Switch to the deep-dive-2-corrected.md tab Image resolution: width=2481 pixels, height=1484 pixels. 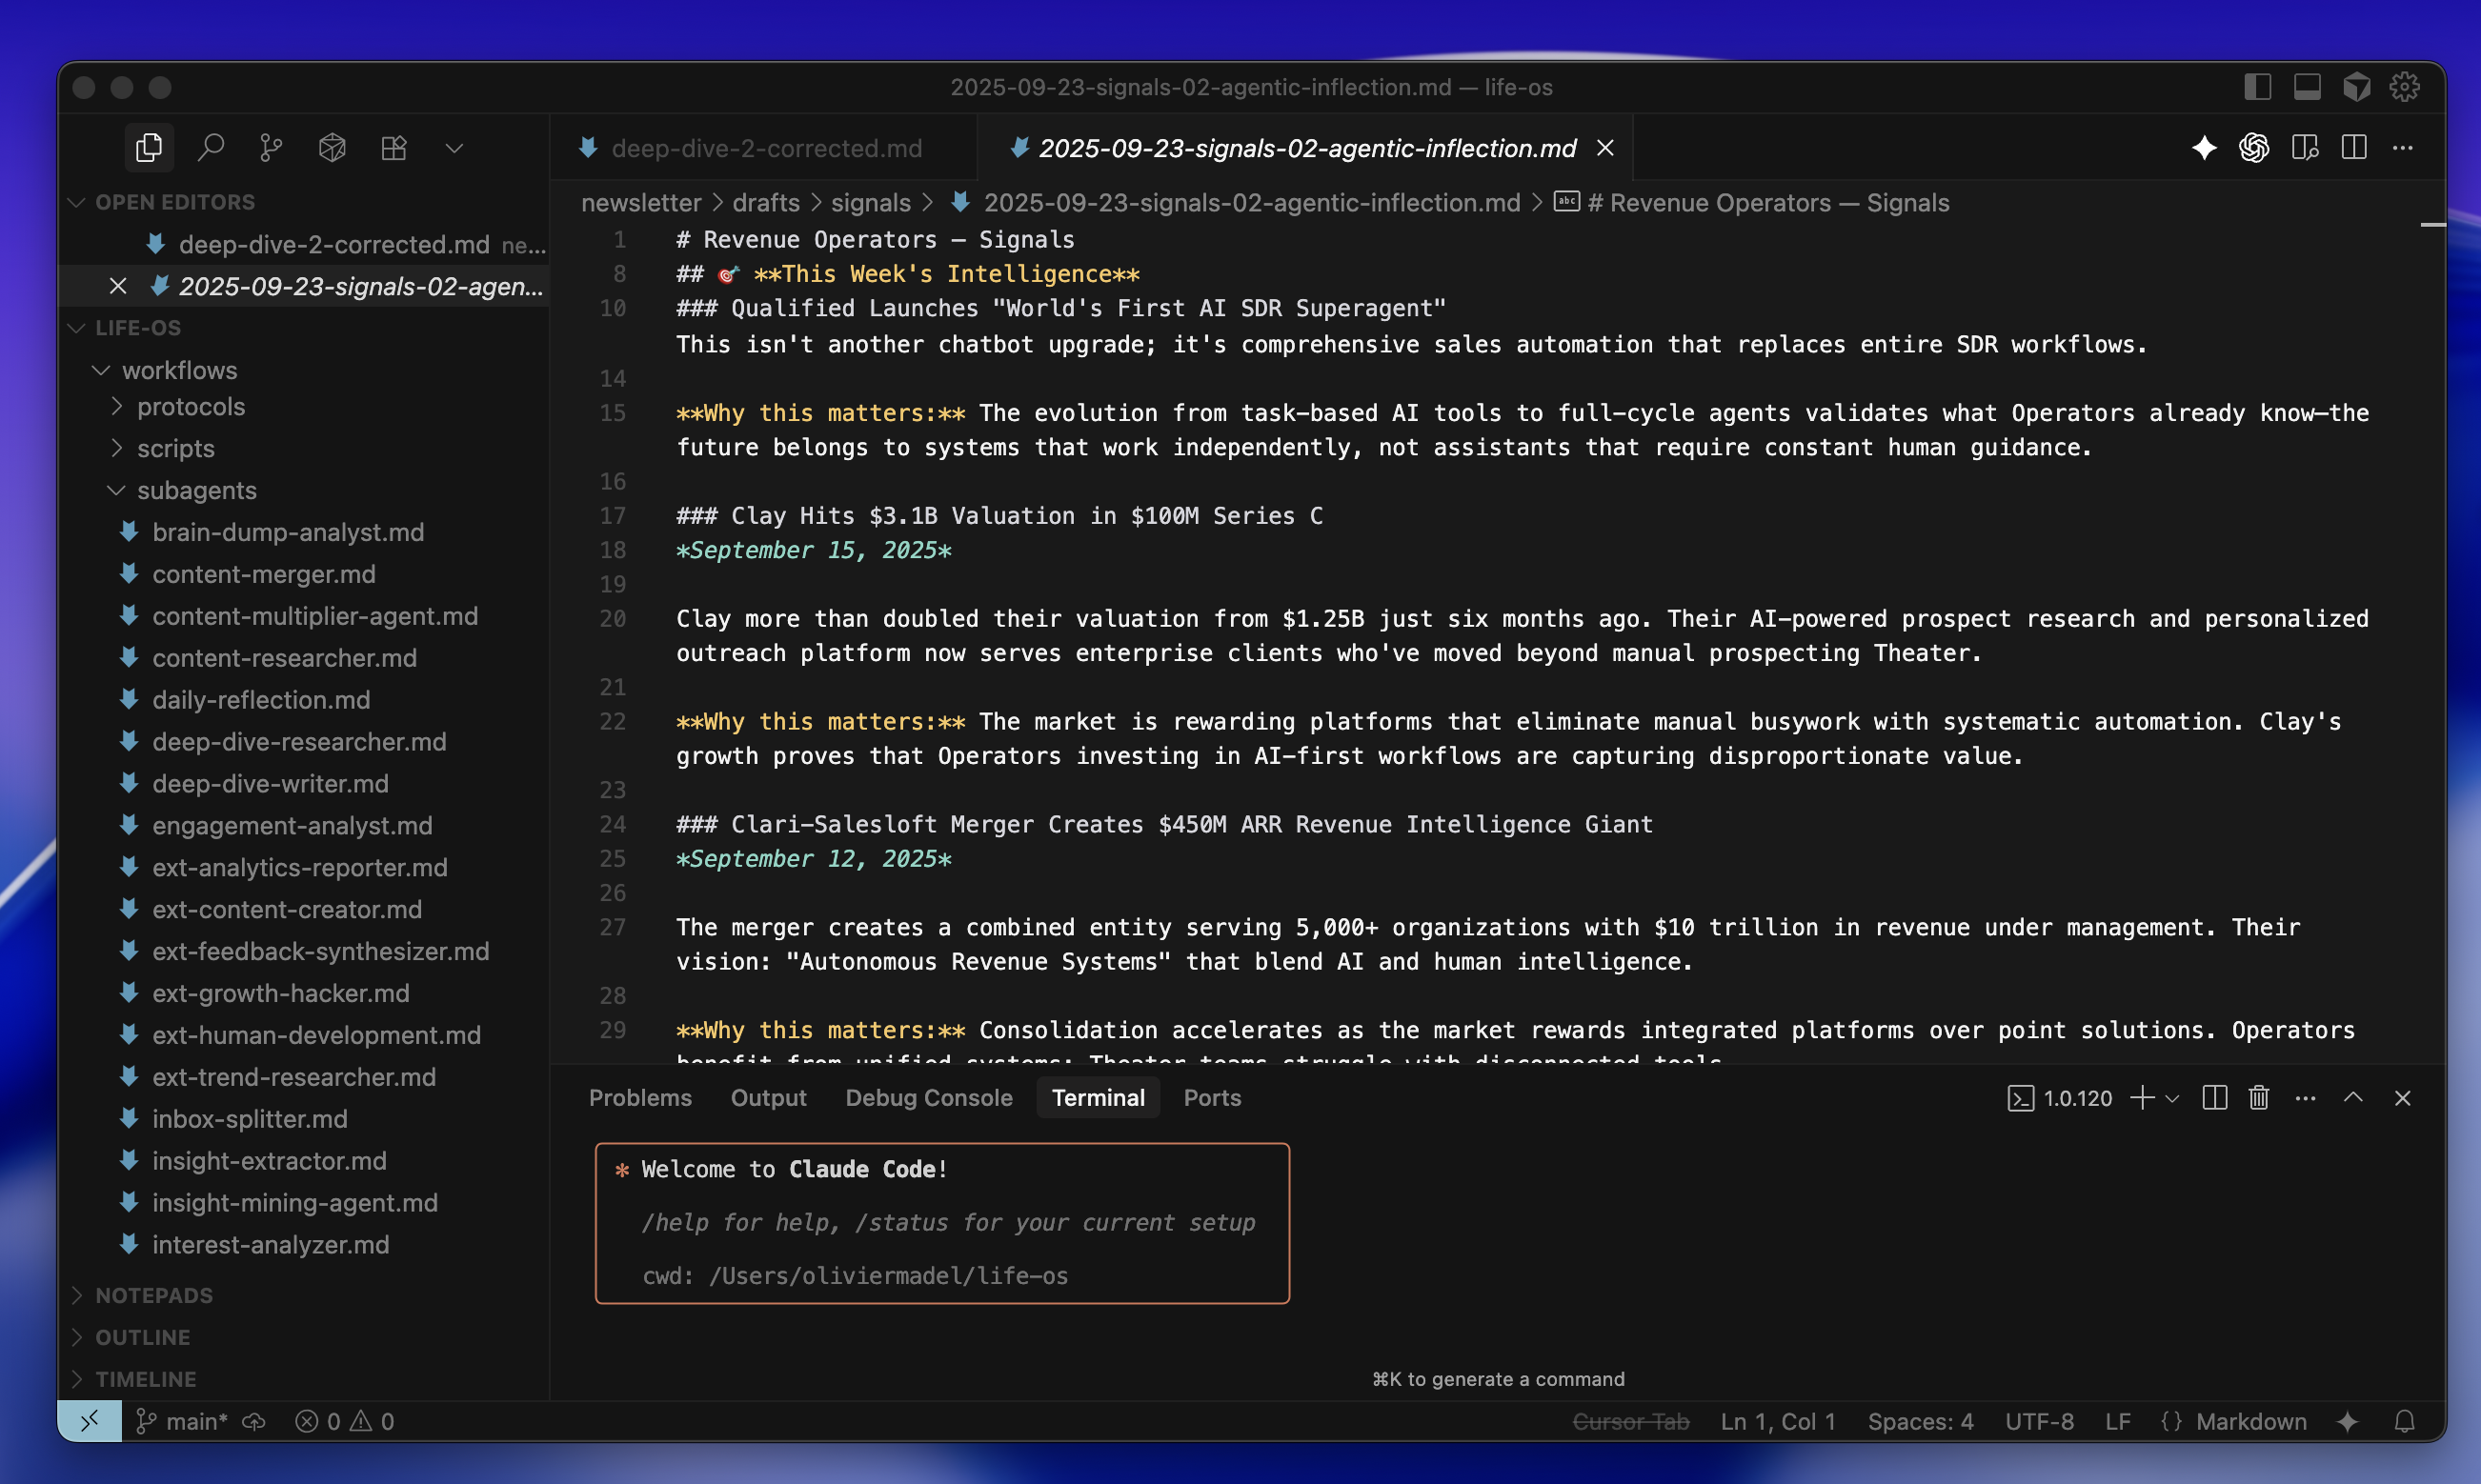point(766,148)
